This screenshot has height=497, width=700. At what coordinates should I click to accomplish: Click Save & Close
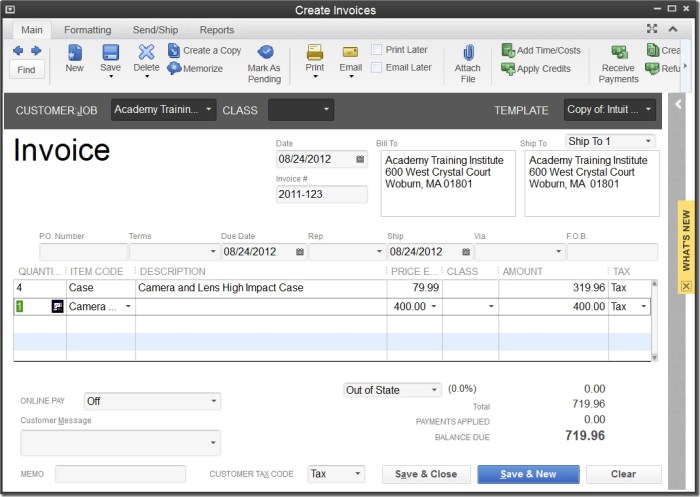click(x=426, y=474)
